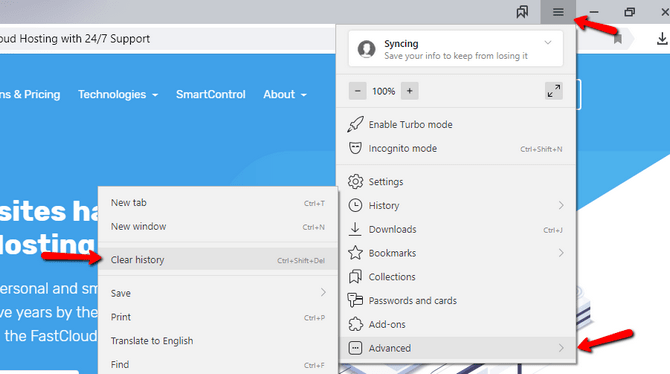670x374 pixels.
Task: Choose Incognito mode menu entry
Action: pyautogui.click(x=456, y=148)
